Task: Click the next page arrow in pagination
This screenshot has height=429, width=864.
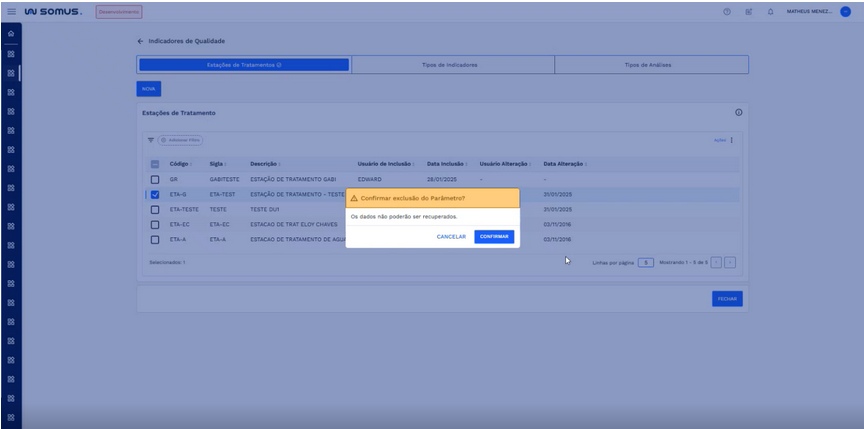Action: tap(730, 262)
